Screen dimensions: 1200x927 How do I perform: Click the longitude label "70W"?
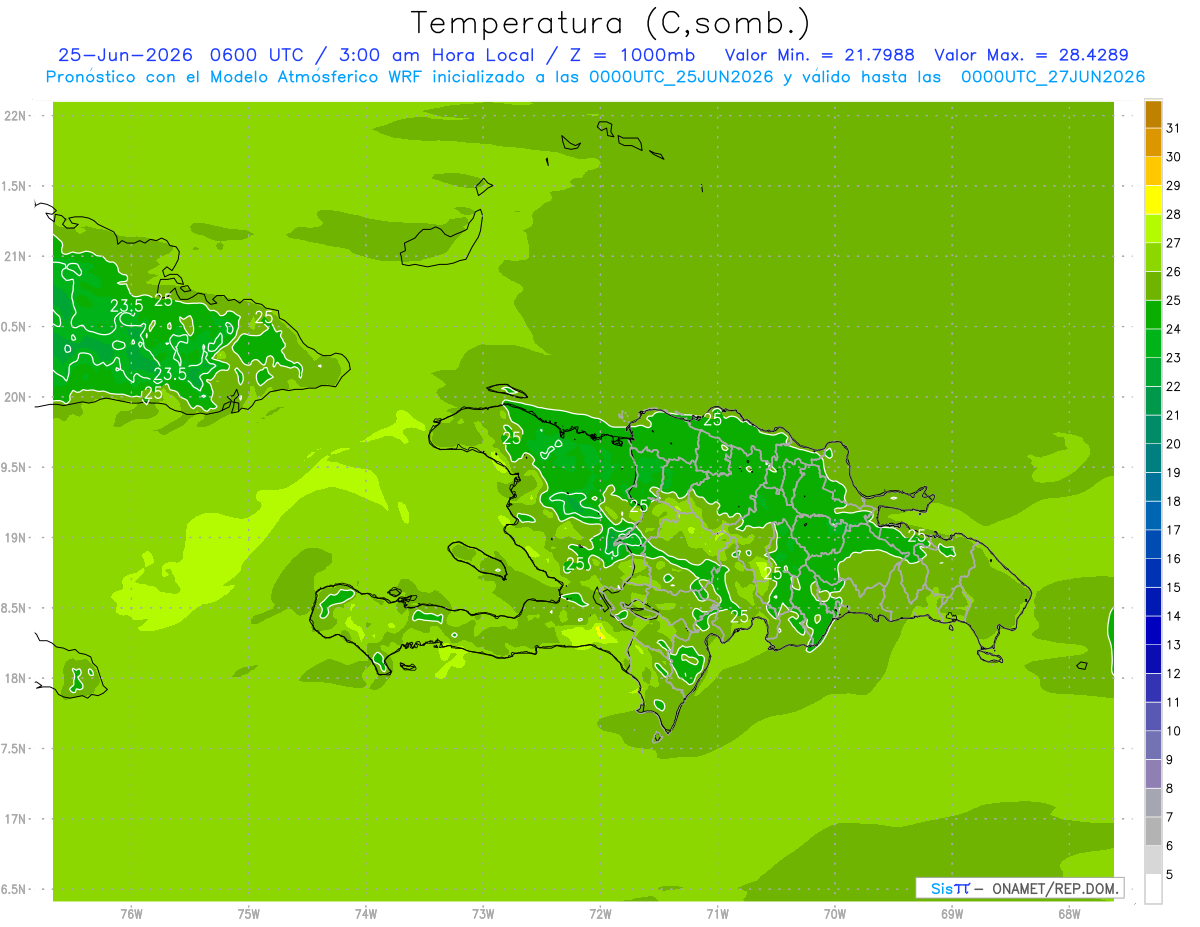[835, 913]
